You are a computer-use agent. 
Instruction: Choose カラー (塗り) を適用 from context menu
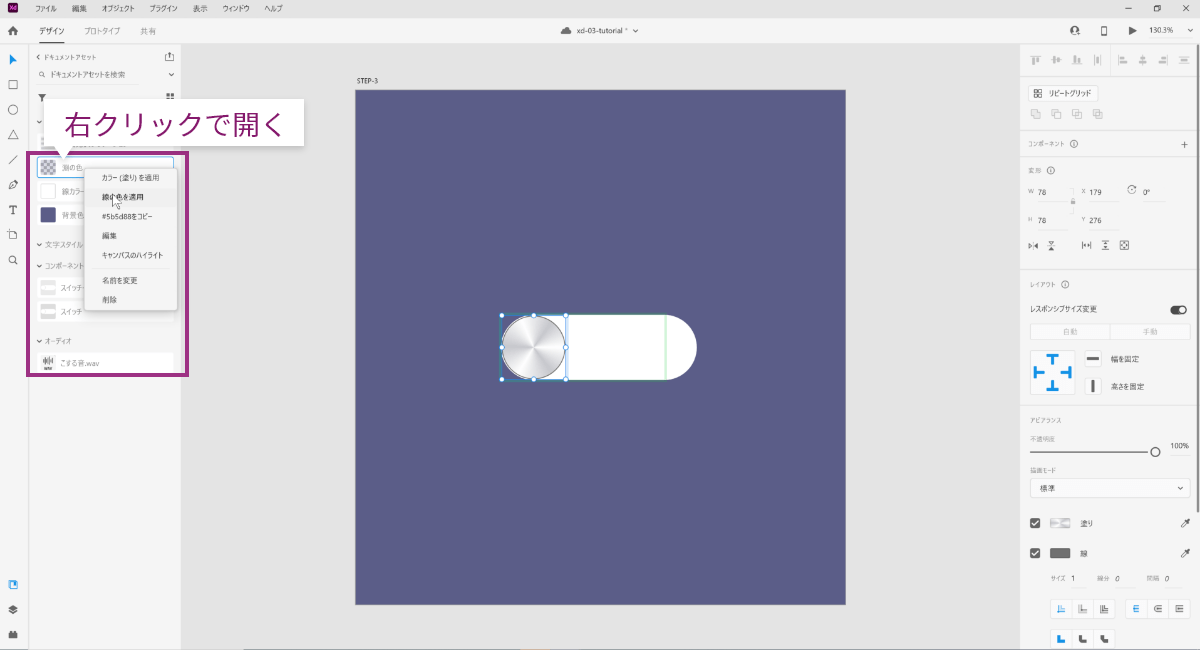point(131,178)
